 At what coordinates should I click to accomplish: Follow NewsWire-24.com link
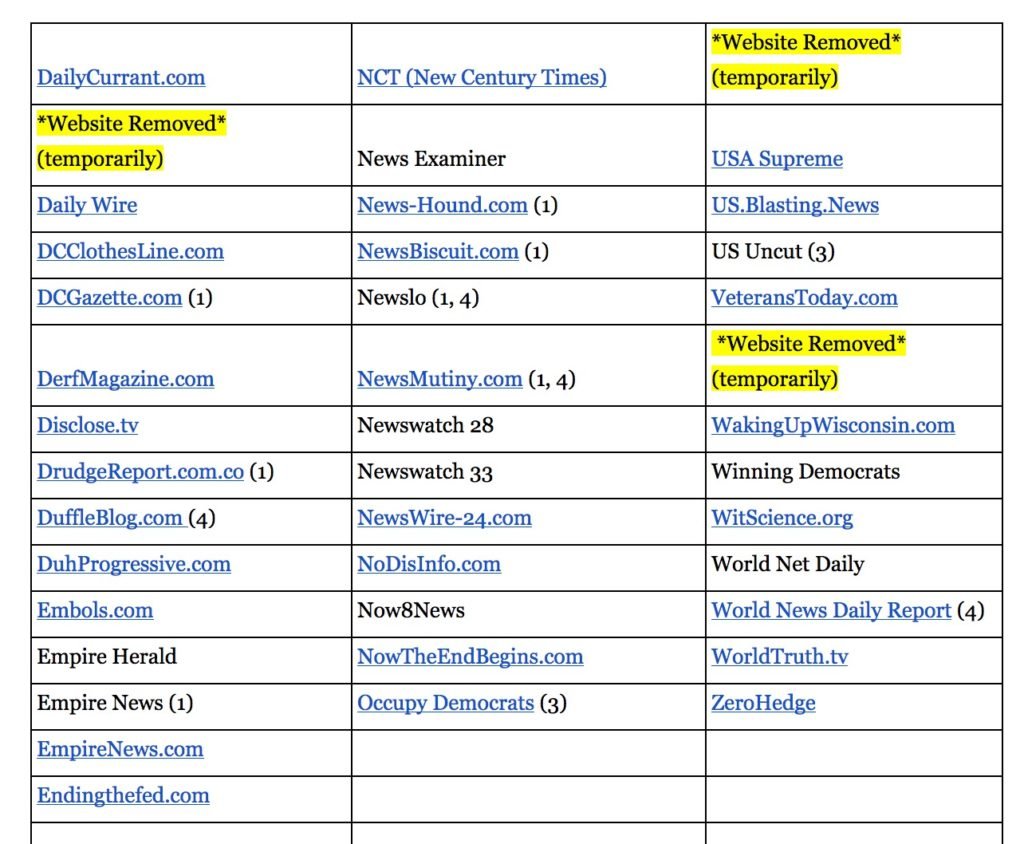tap(444, 518)
